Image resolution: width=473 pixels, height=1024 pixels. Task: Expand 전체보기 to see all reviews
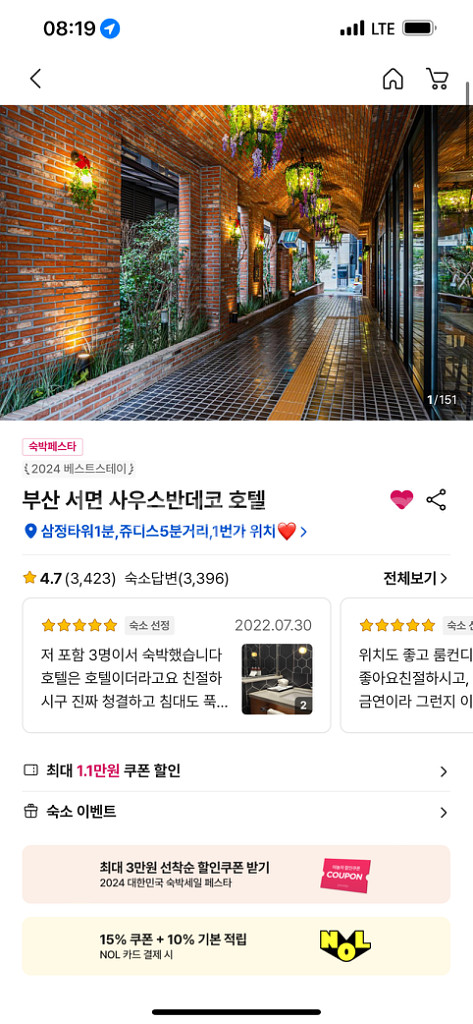[415, 578]
